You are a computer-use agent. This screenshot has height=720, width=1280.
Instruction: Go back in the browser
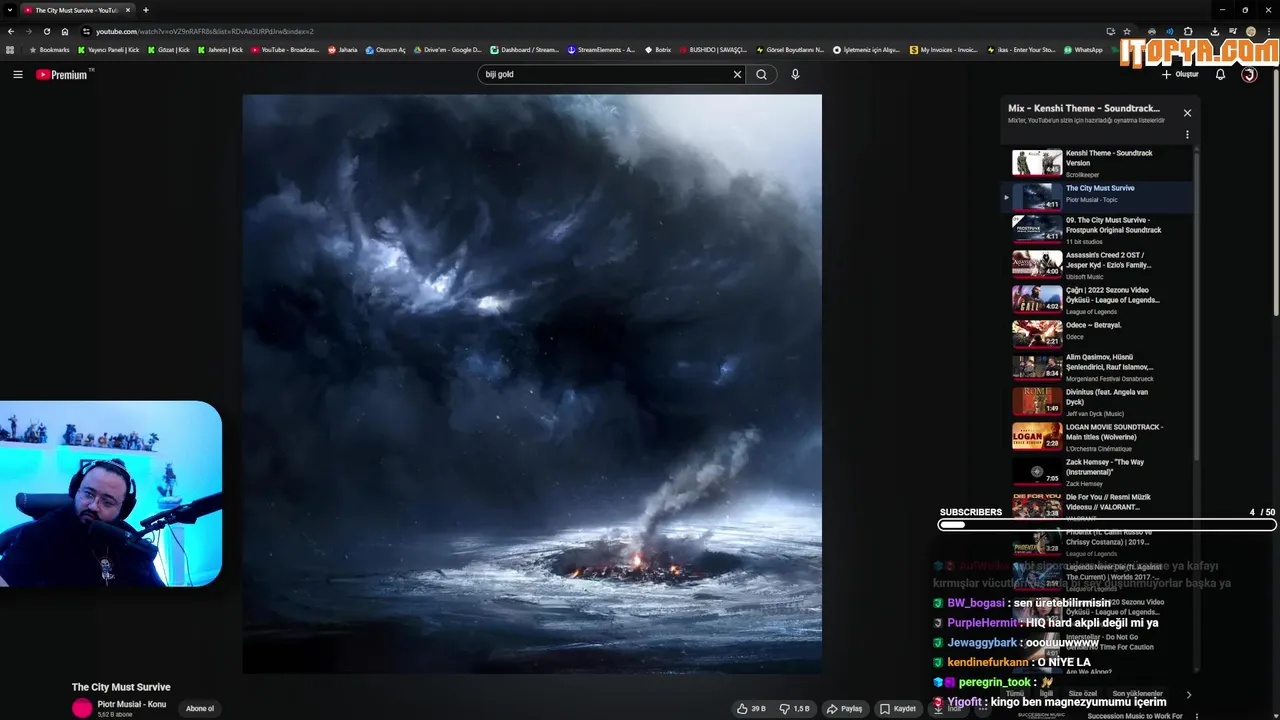(11, 31)
